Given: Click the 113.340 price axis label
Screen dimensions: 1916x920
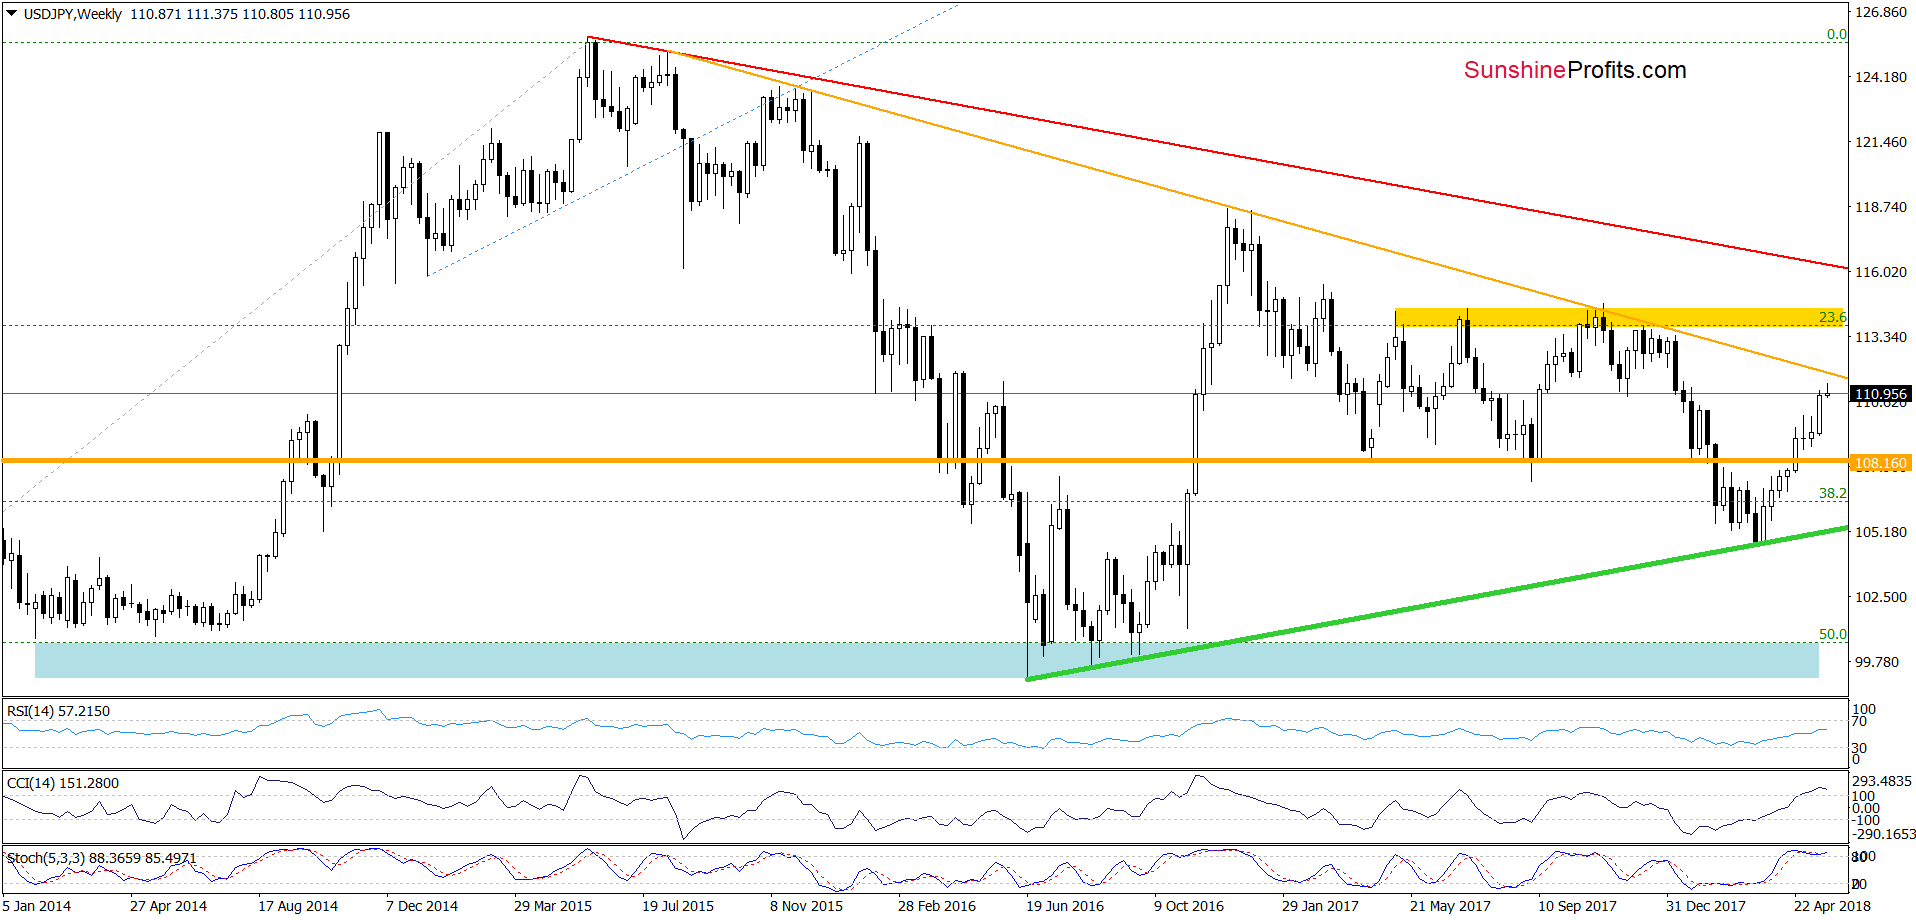Looking at the screenshot, I should [1881, 337].
